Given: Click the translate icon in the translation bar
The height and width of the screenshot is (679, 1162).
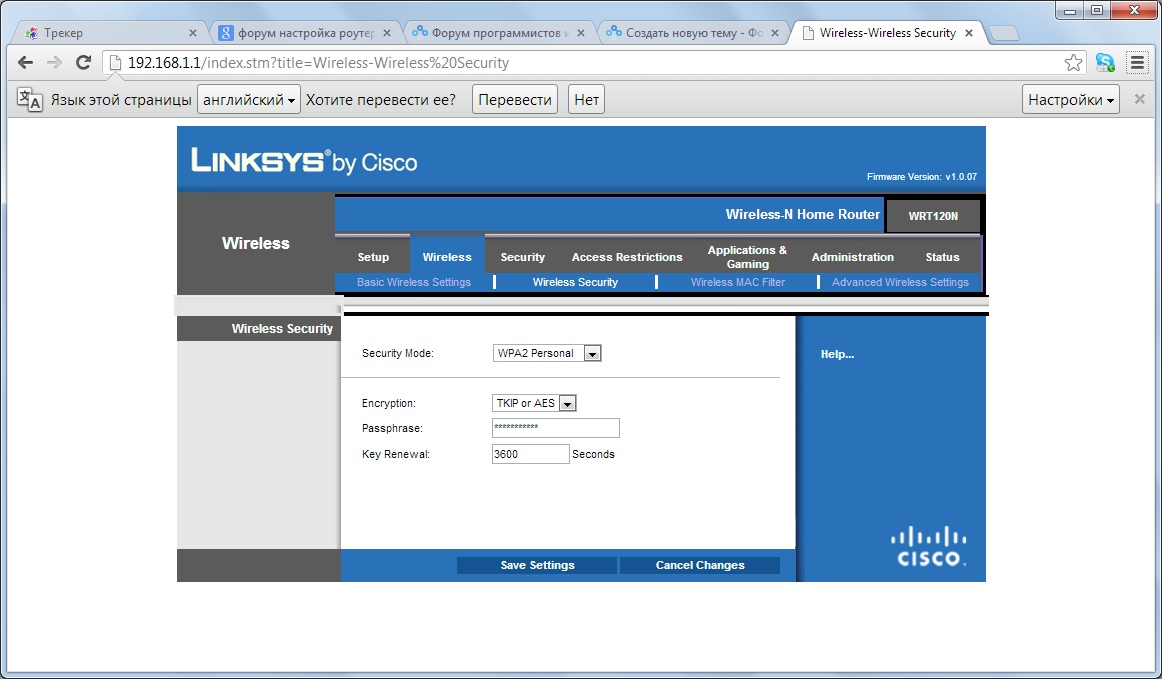Looking at the screenshot, I should [30, 99].
